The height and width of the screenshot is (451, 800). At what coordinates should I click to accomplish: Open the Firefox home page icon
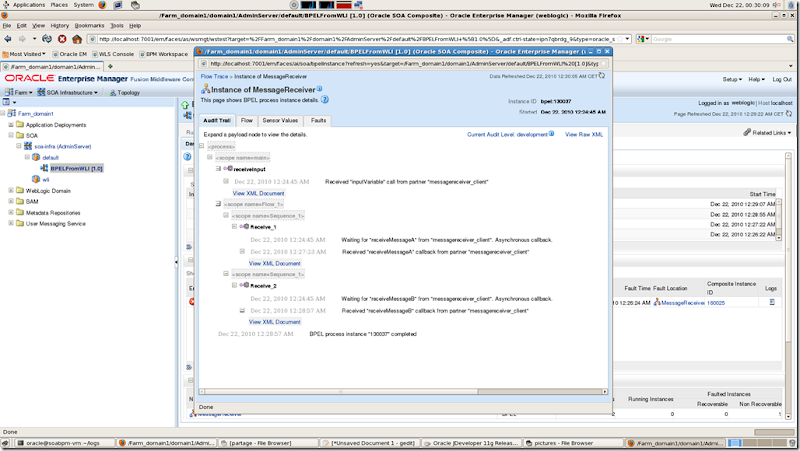[x=77, y=39]
